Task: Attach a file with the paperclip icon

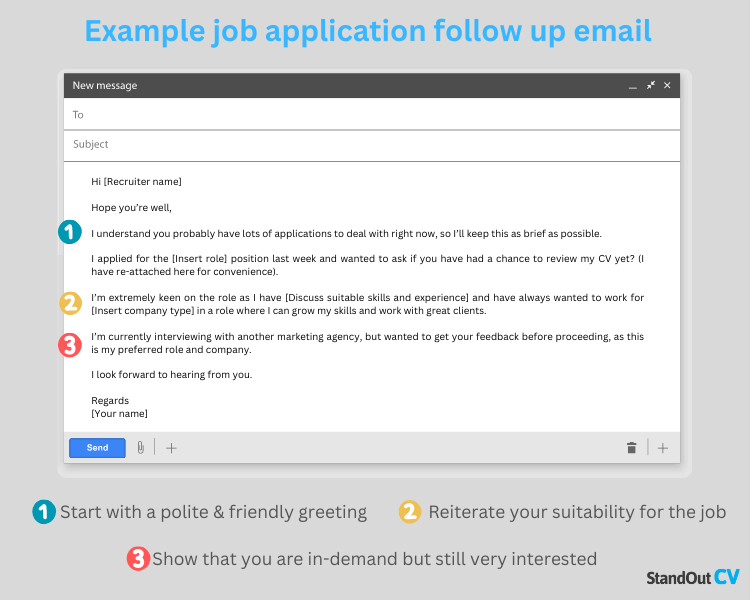Action: click(141, 448)
